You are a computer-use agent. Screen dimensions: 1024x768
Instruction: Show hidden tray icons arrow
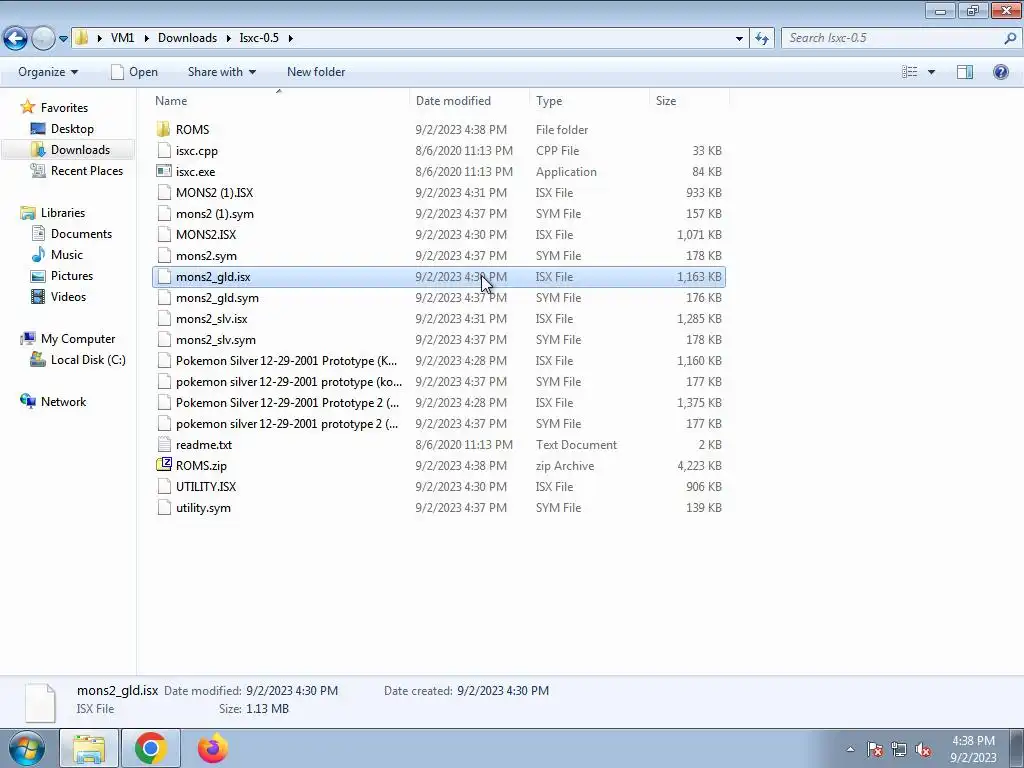(x=850, y=749)
